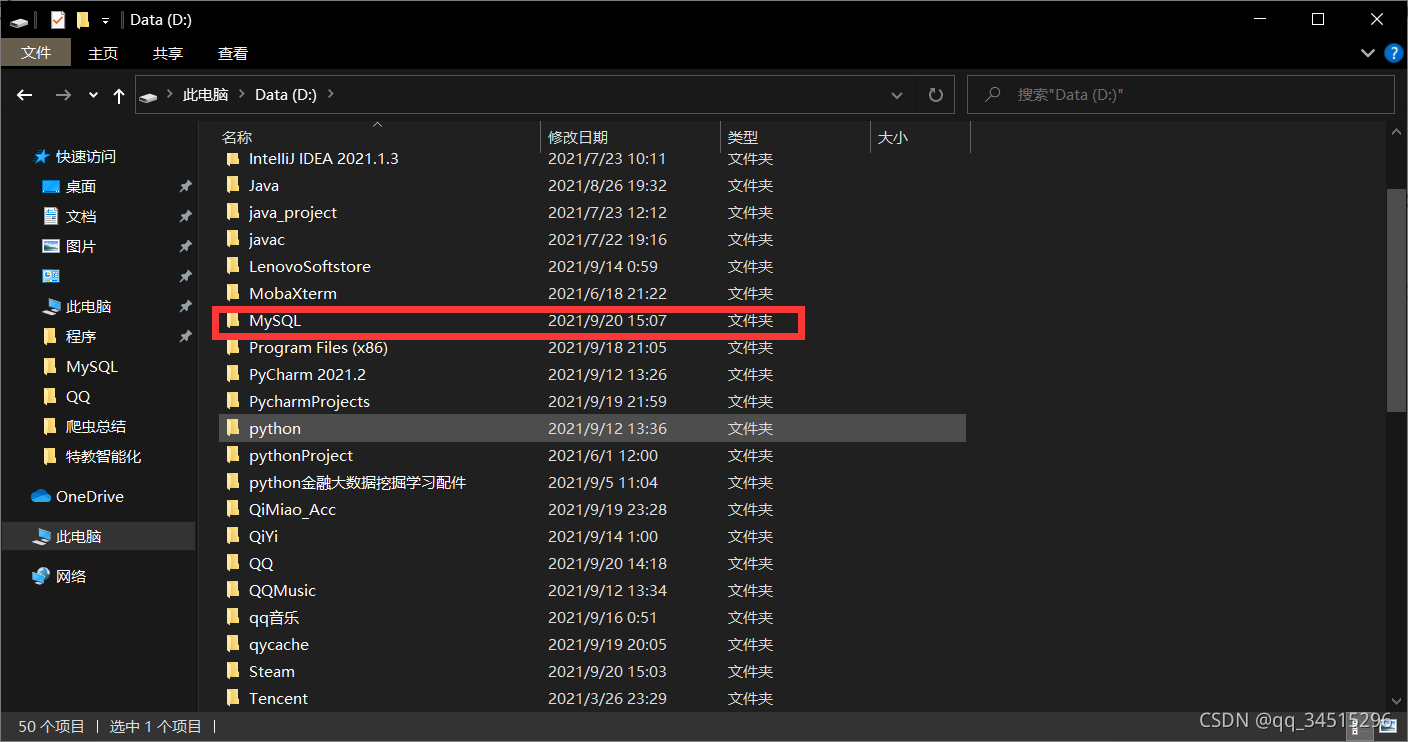
Task: Expand the ribbon with the chevron
Action: pyautogui.click(x=1368, y=53)
